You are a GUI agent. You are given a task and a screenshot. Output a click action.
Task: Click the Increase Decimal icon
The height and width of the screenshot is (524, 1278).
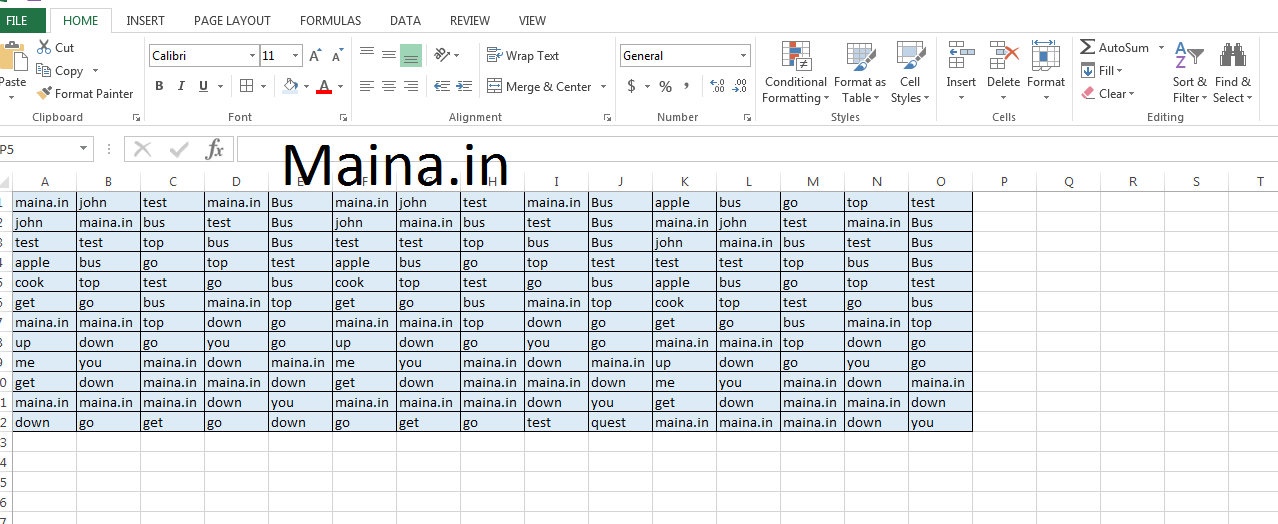717,87
